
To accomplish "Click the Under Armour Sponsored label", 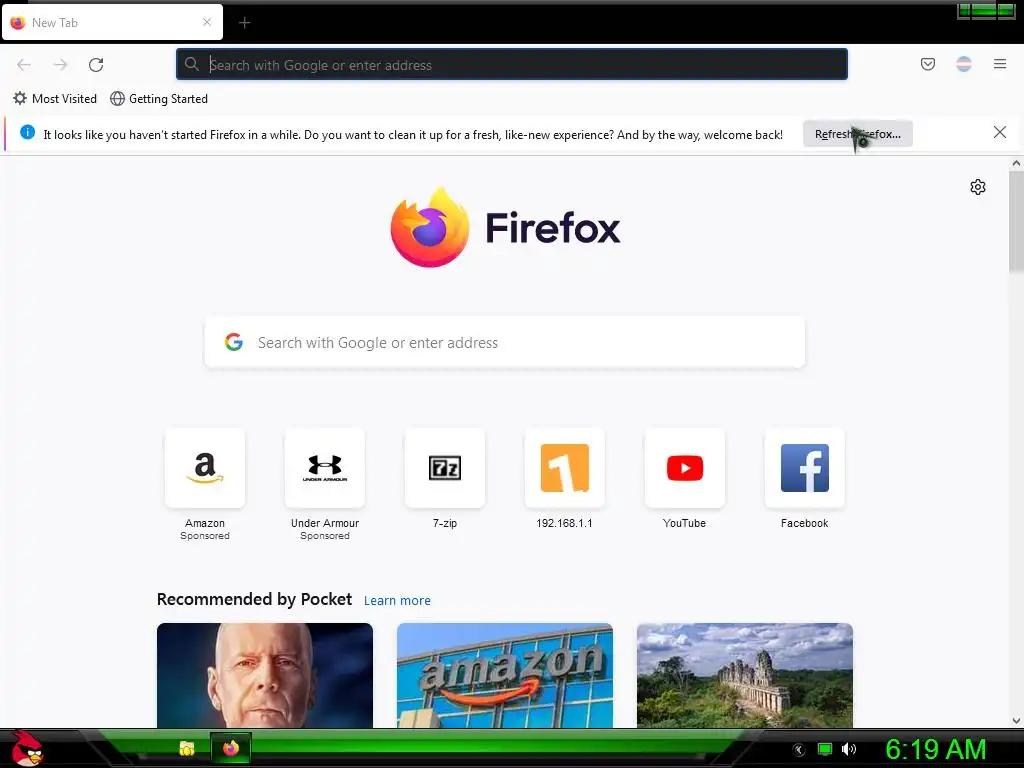I will click(x=325, y=536).
